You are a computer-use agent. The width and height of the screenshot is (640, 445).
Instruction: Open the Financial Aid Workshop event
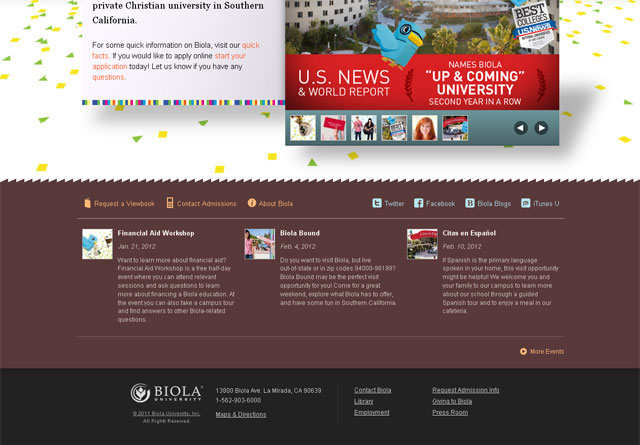[155, 233]
